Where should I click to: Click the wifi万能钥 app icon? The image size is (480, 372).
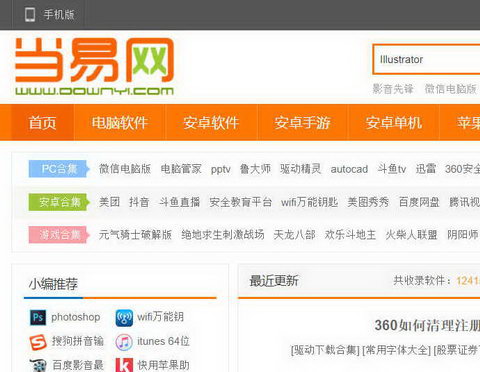[124, 317]
